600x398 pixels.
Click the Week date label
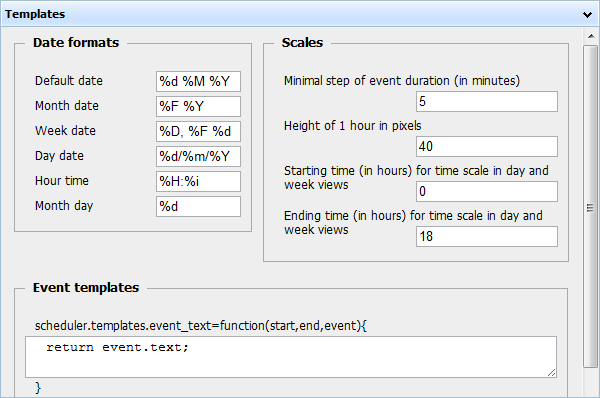tap(65, 131)
